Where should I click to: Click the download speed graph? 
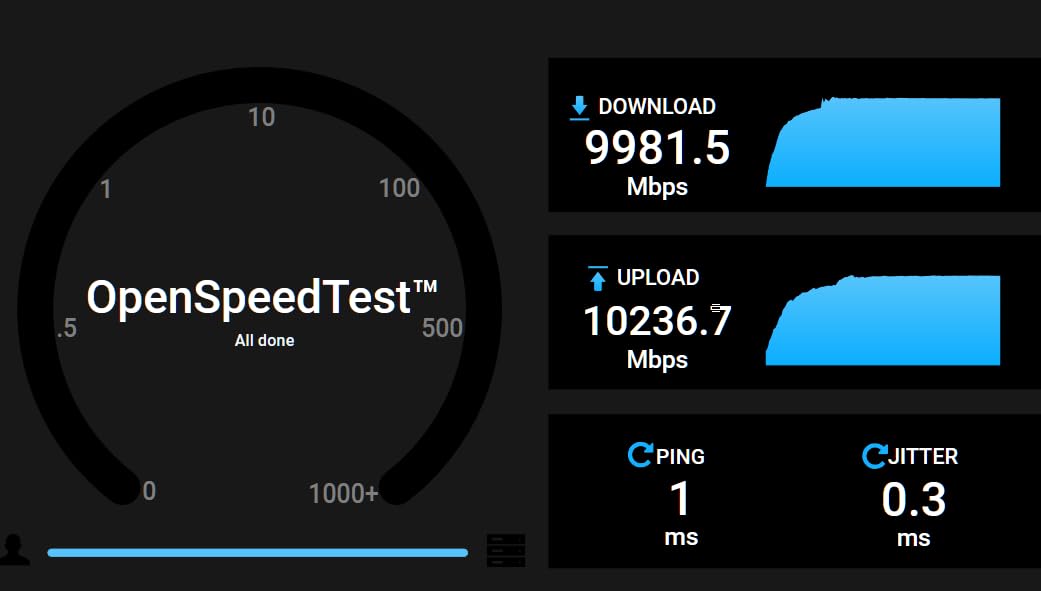(x=884, y=142)
